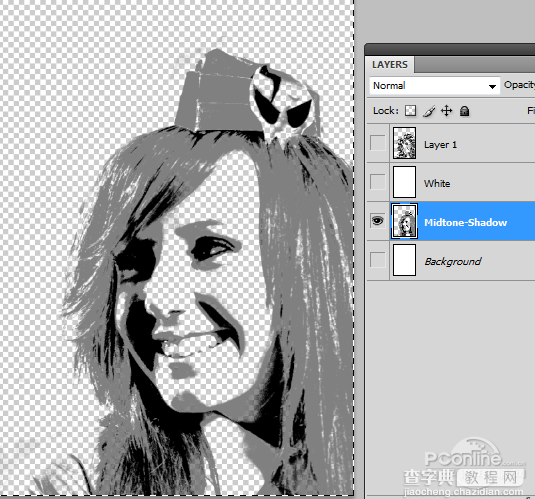Click the lock all padlock icon
Image resolution: width=535 pixels, height=499 pixels.
(x=464, y=111)
